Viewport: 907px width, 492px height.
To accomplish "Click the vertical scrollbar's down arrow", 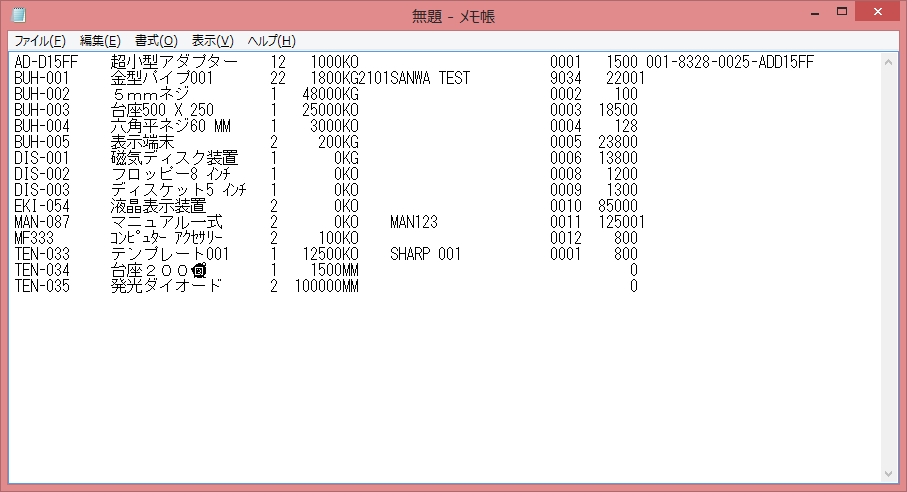I will pos(890,473).
